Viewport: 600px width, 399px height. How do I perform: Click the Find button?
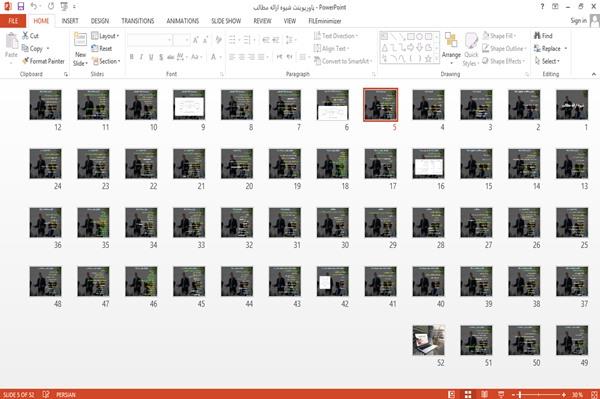pyautogui.click(x=543, y=36)
